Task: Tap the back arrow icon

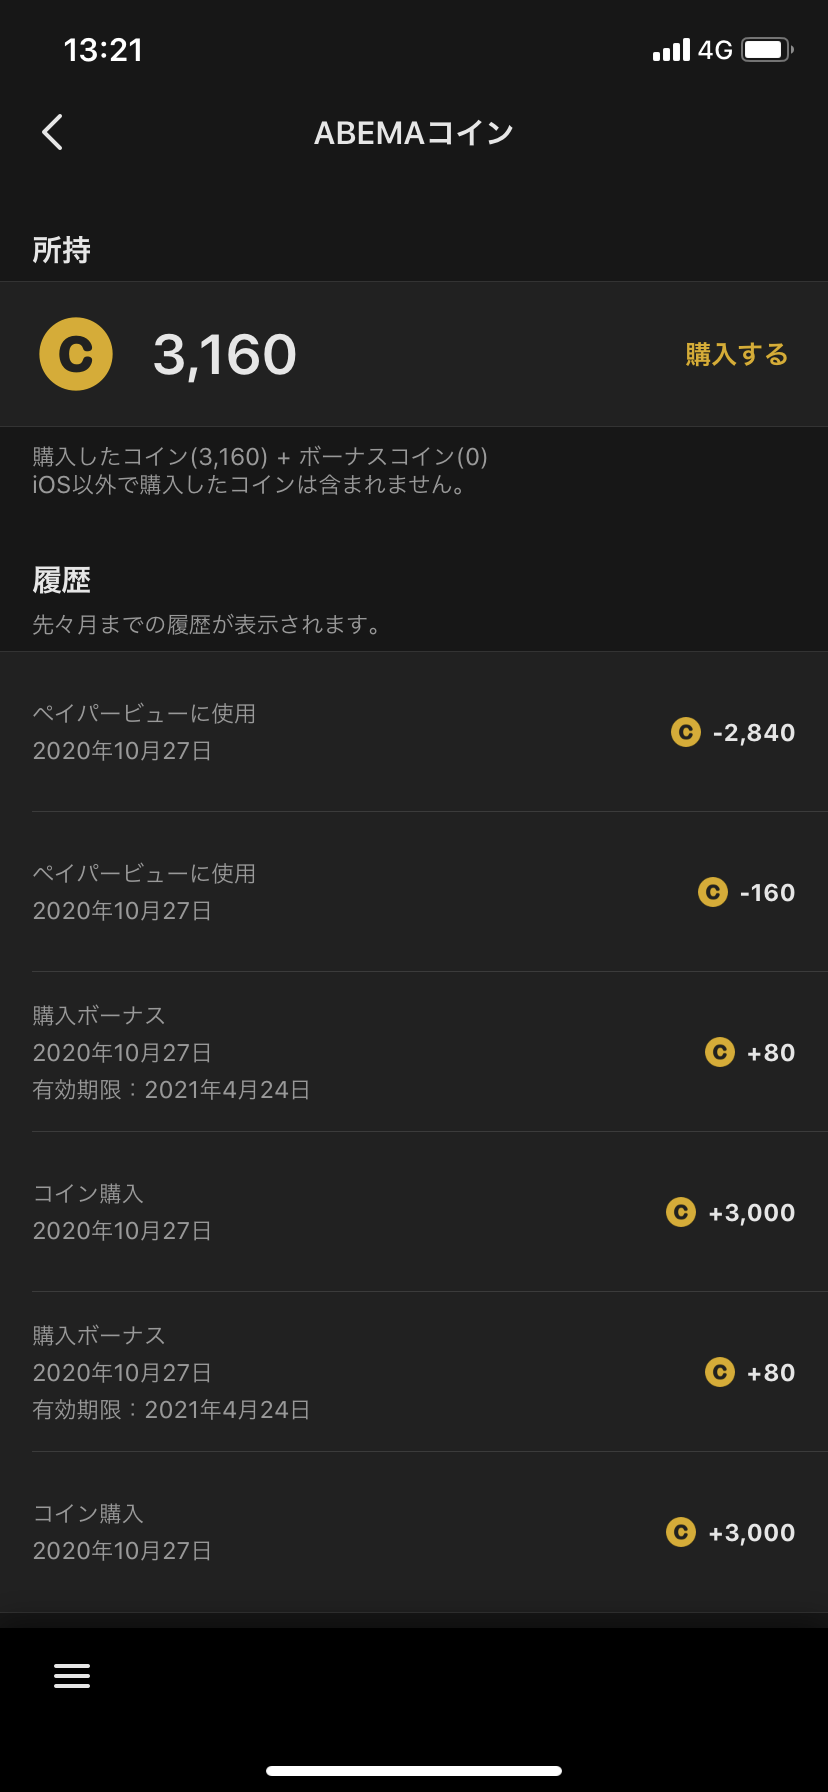Action: coord(53,132)
